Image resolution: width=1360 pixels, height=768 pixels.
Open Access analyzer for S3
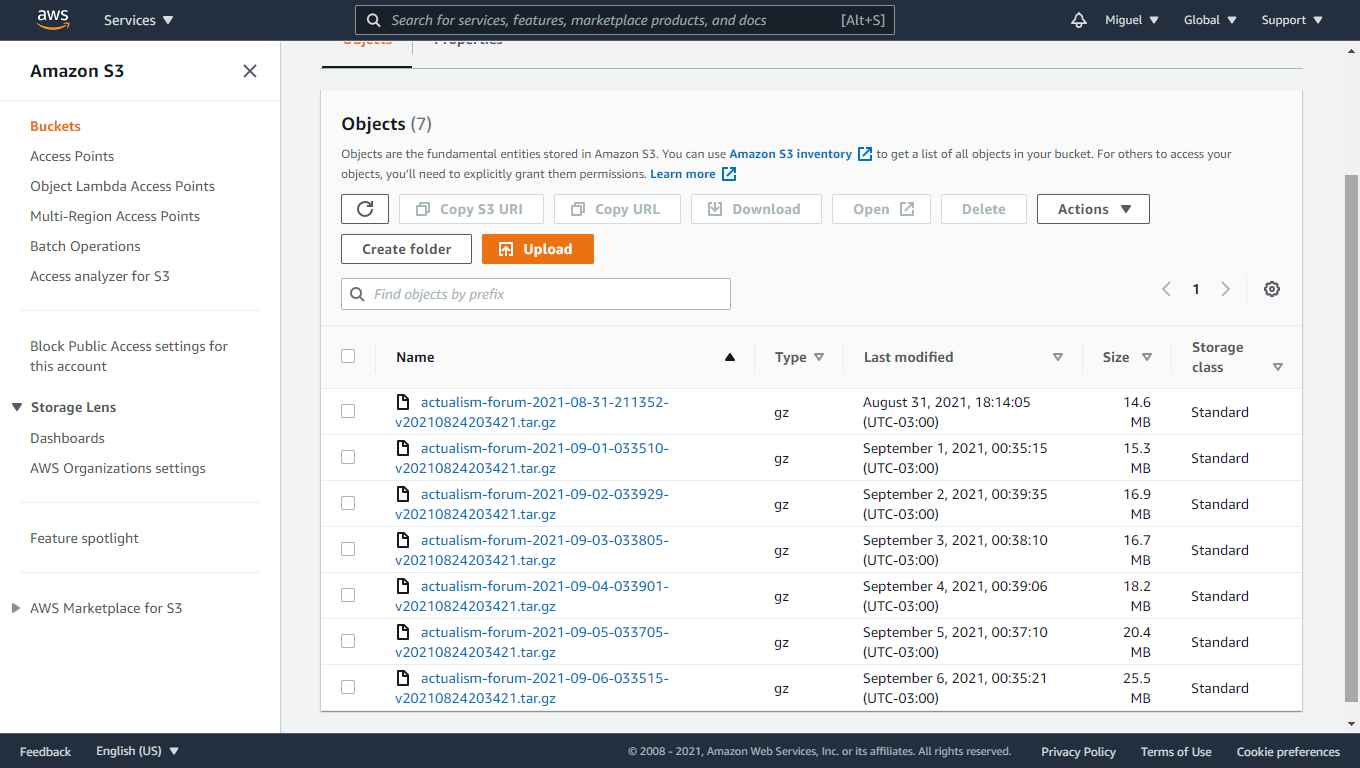(x=100, y=276)
